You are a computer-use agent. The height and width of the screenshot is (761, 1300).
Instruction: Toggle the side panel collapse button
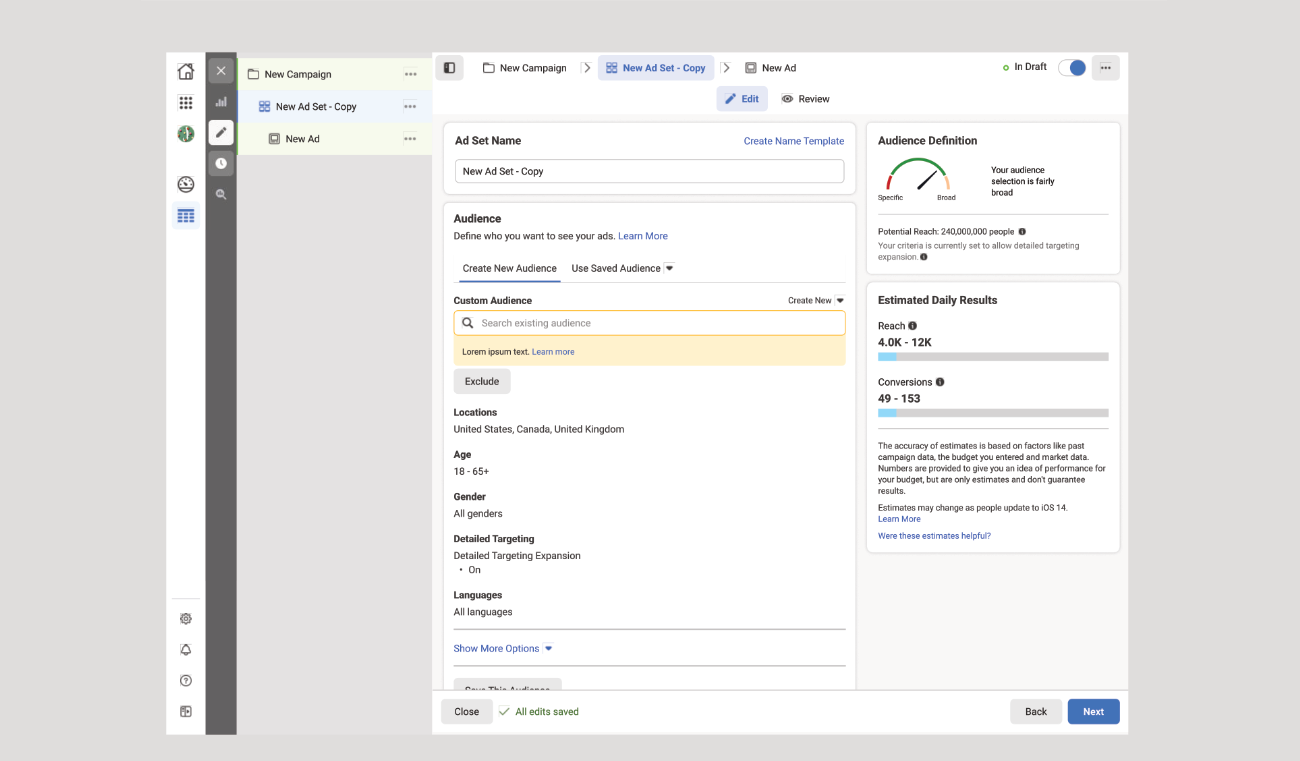click(449, 68)
